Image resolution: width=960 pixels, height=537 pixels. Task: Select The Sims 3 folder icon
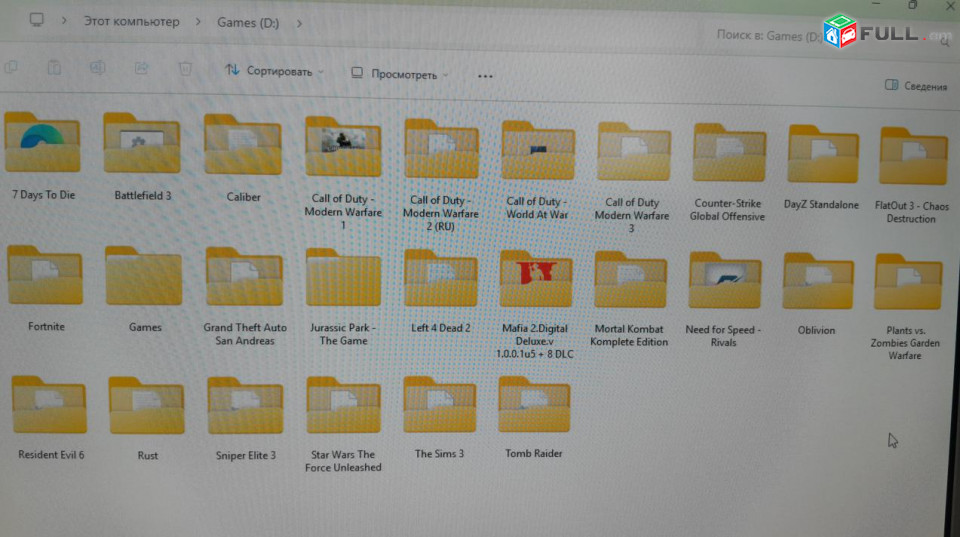click(440, 404)
